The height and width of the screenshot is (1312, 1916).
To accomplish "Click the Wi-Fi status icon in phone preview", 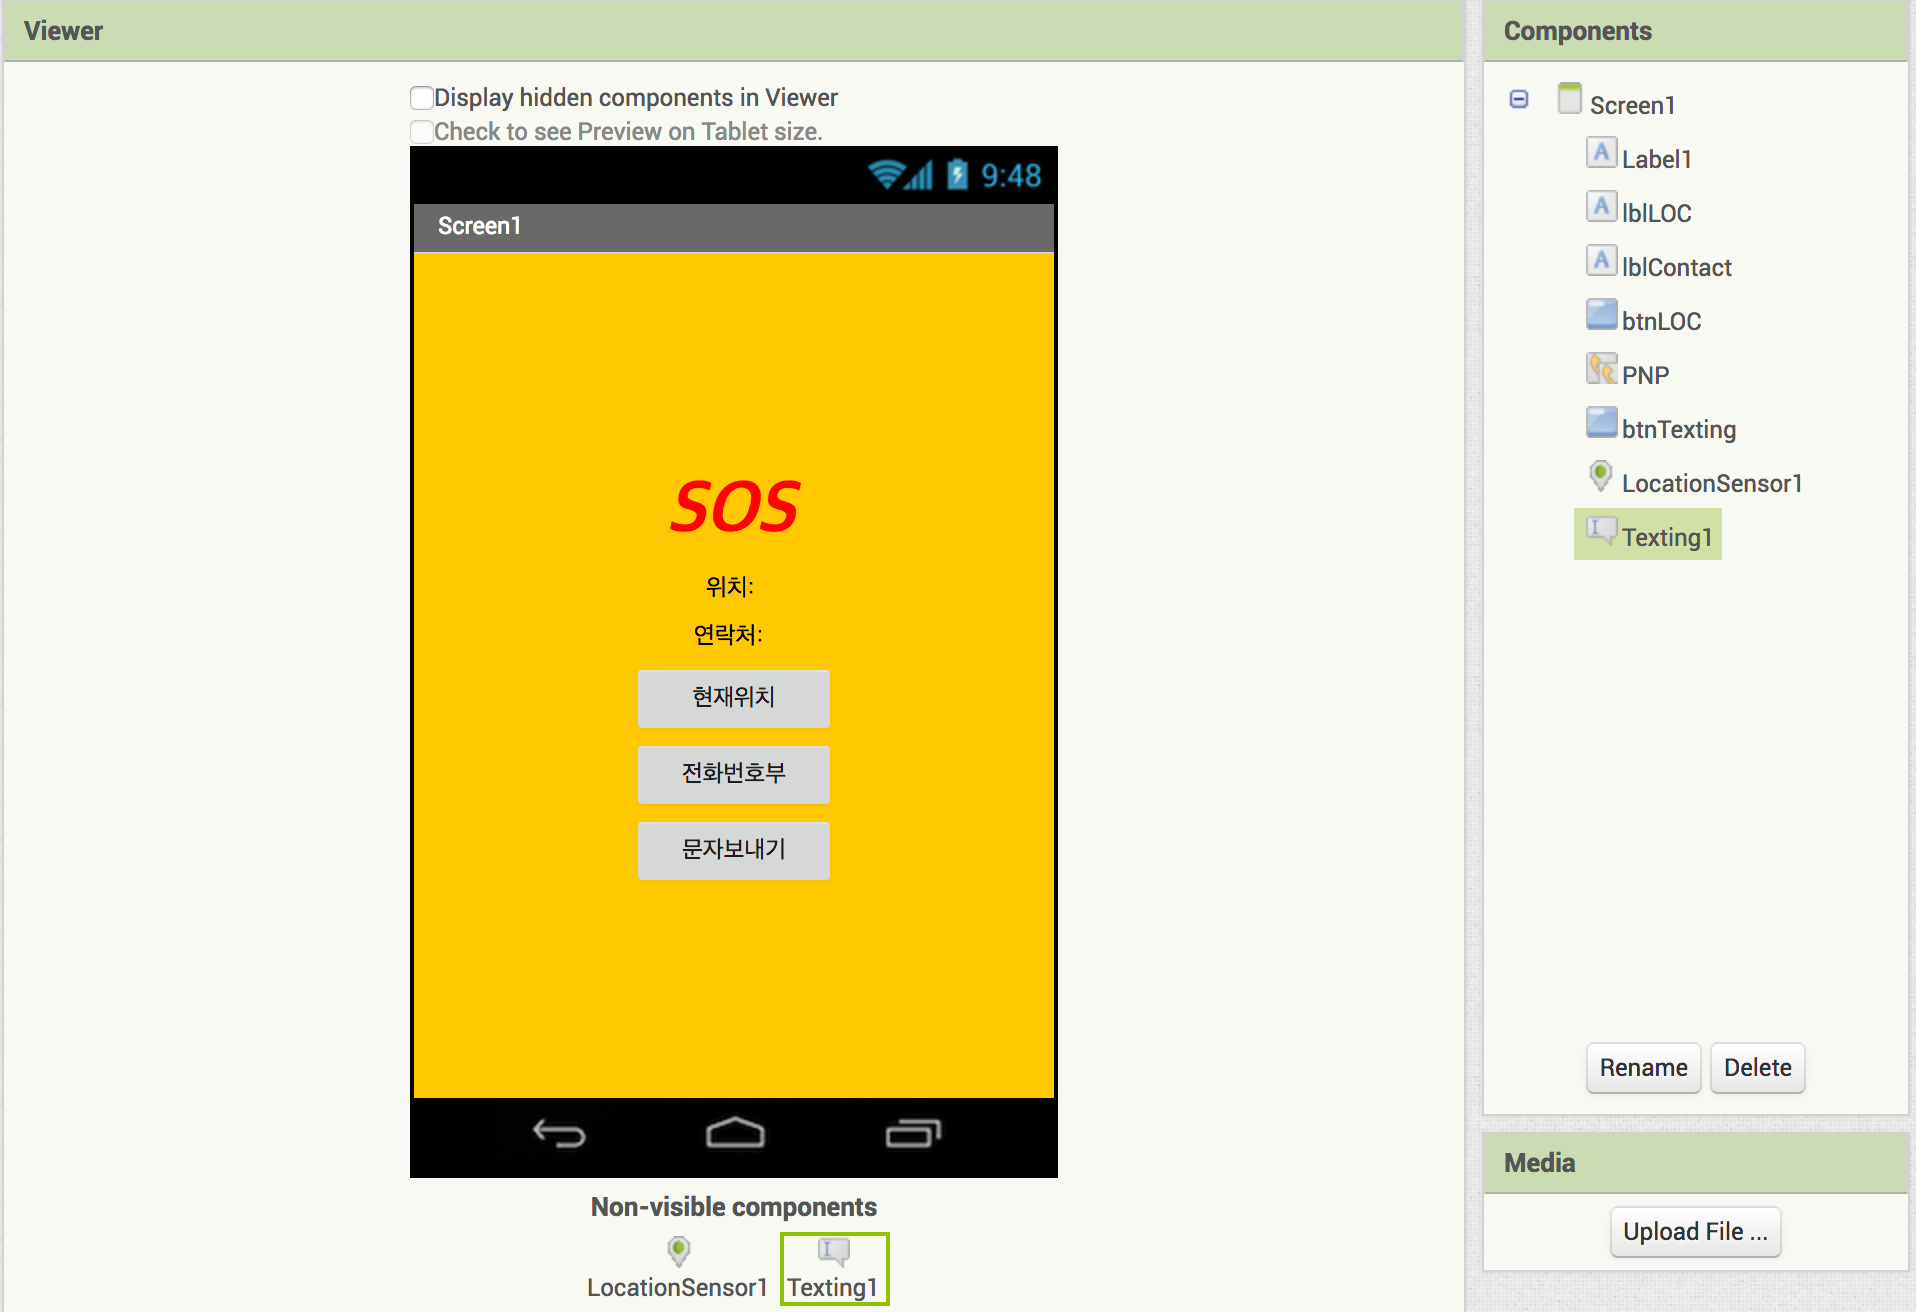I will tap(886, 175).
